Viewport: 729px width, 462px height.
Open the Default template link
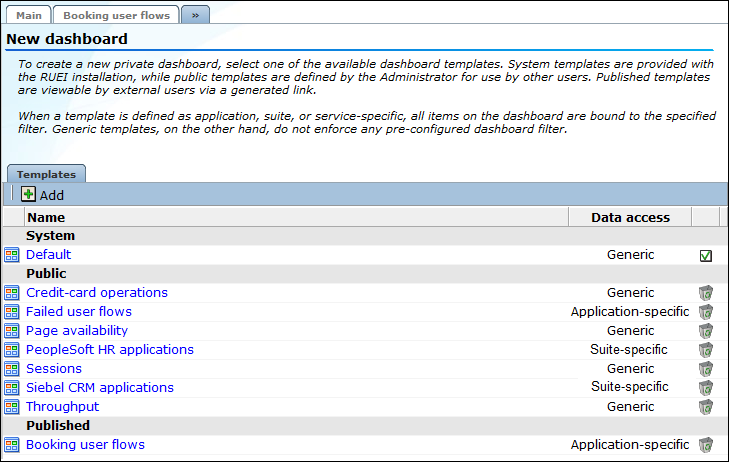click(x=48, y=255)
